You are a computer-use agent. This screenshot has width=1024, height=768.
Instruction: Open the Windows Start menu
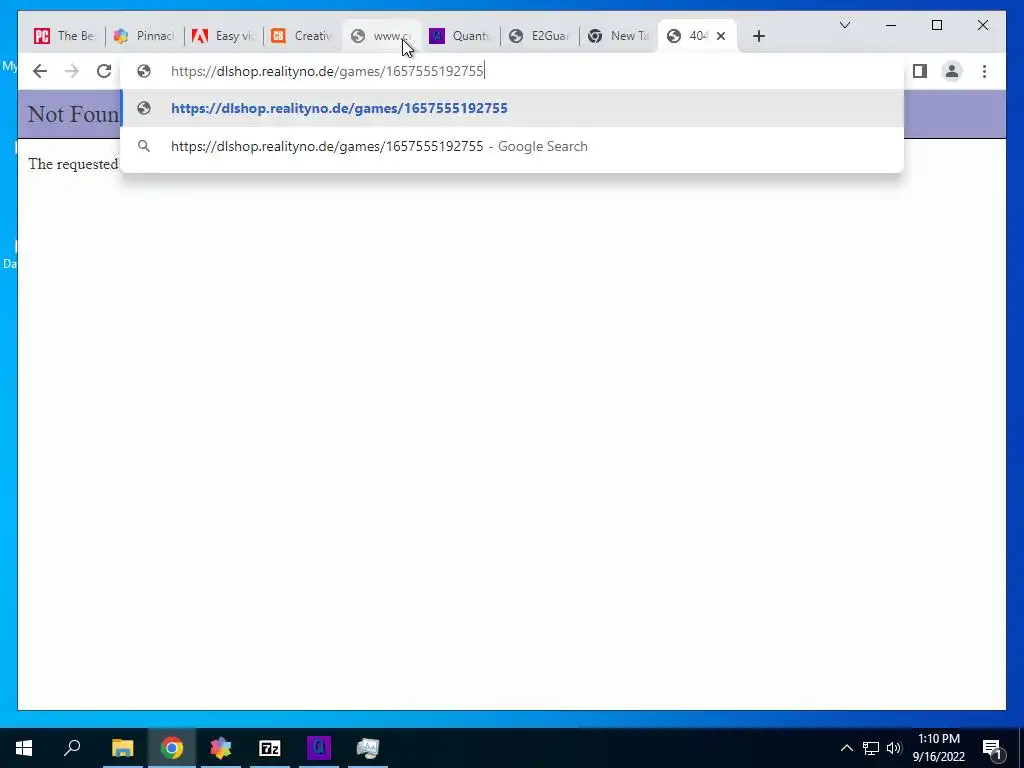24,748
